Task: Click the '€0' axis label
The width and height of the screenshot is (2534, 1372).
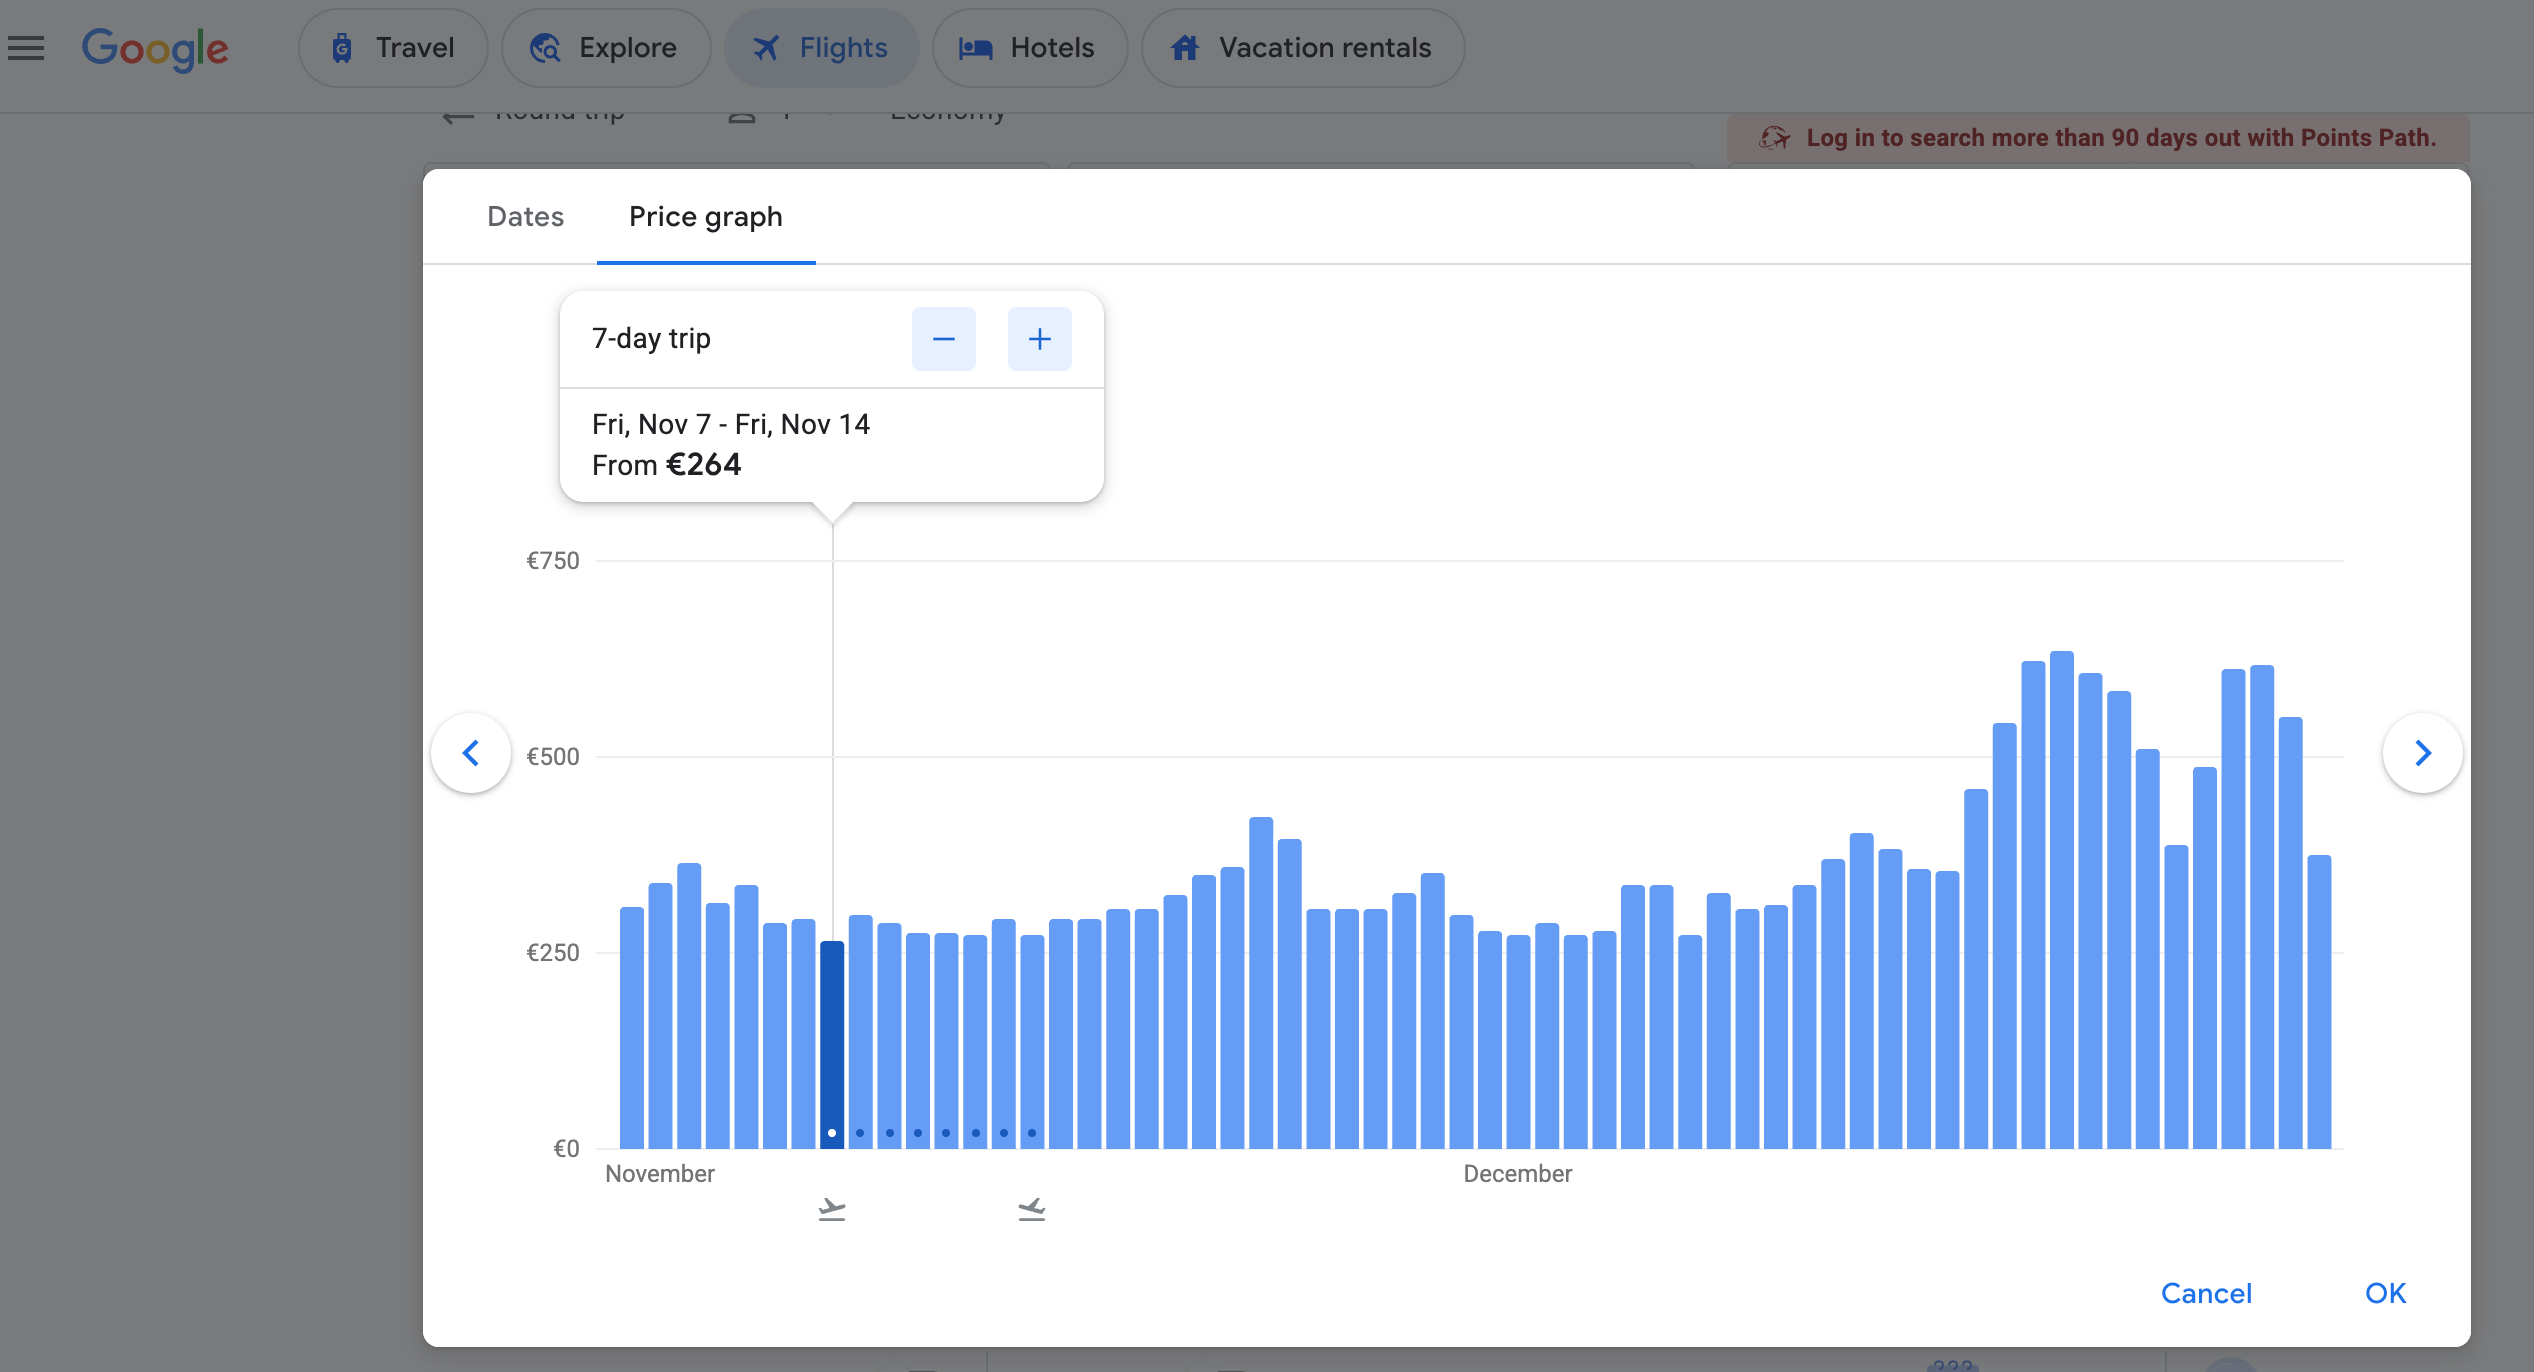Action: [566, 1148]
